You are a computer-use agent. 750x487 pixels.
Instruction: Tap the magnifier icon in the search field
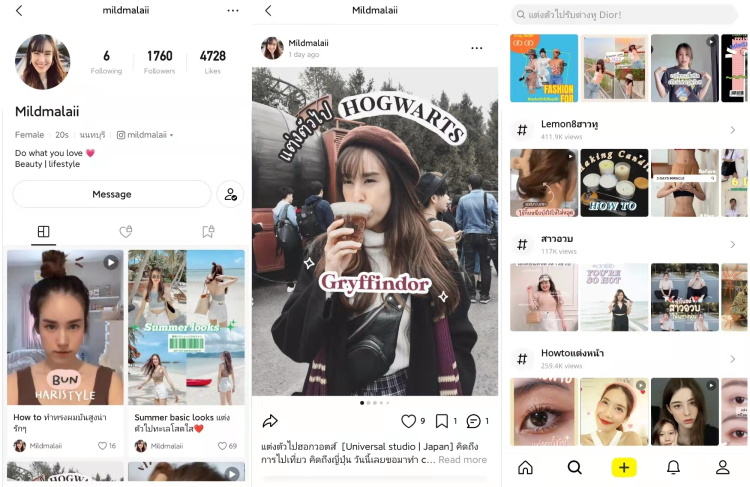pyautogui.click(x=521, y=15)
